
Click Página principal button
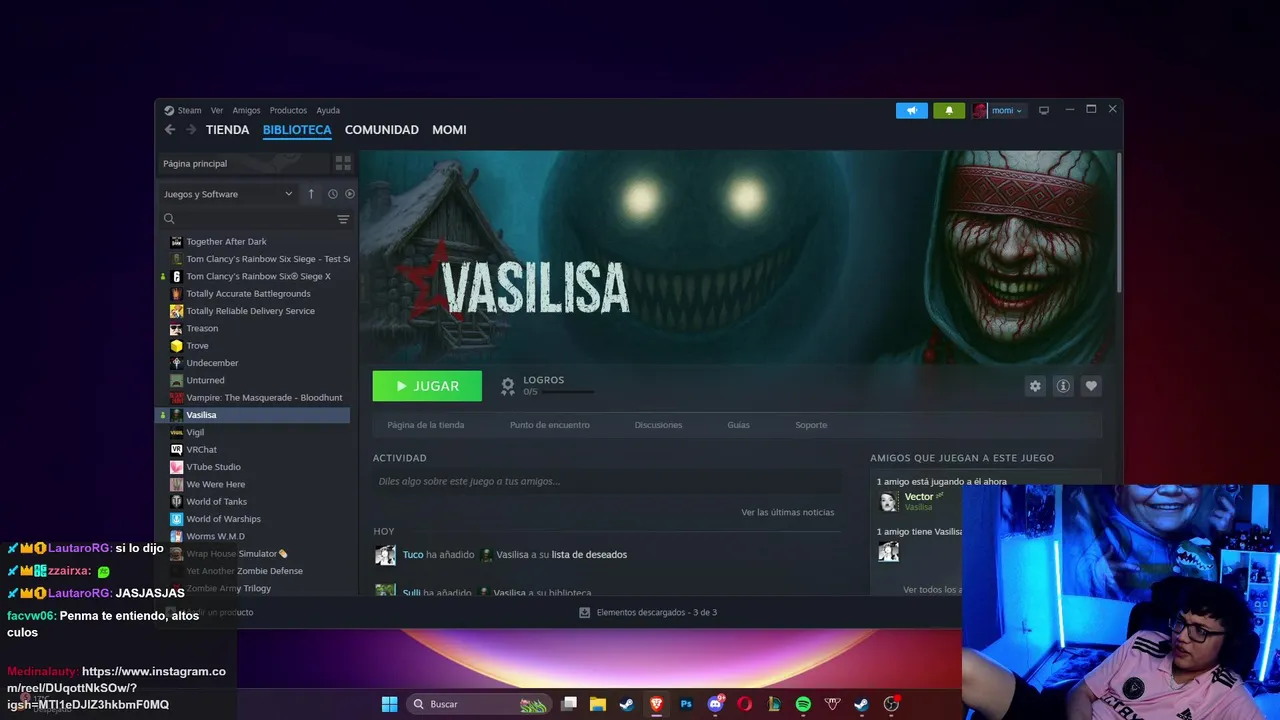(x=245, y=163)
